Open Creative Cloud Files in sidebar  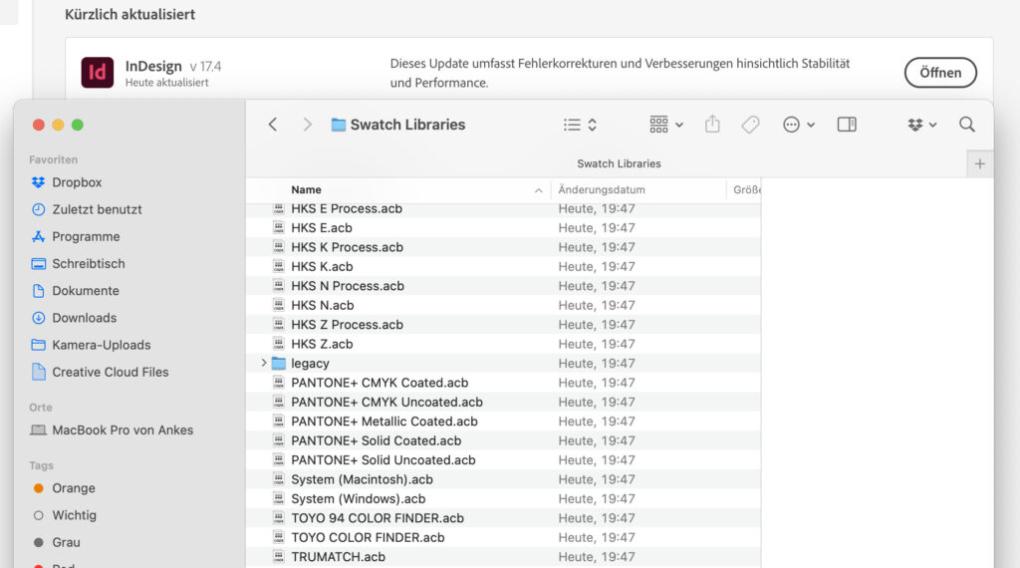click(110, 372)
